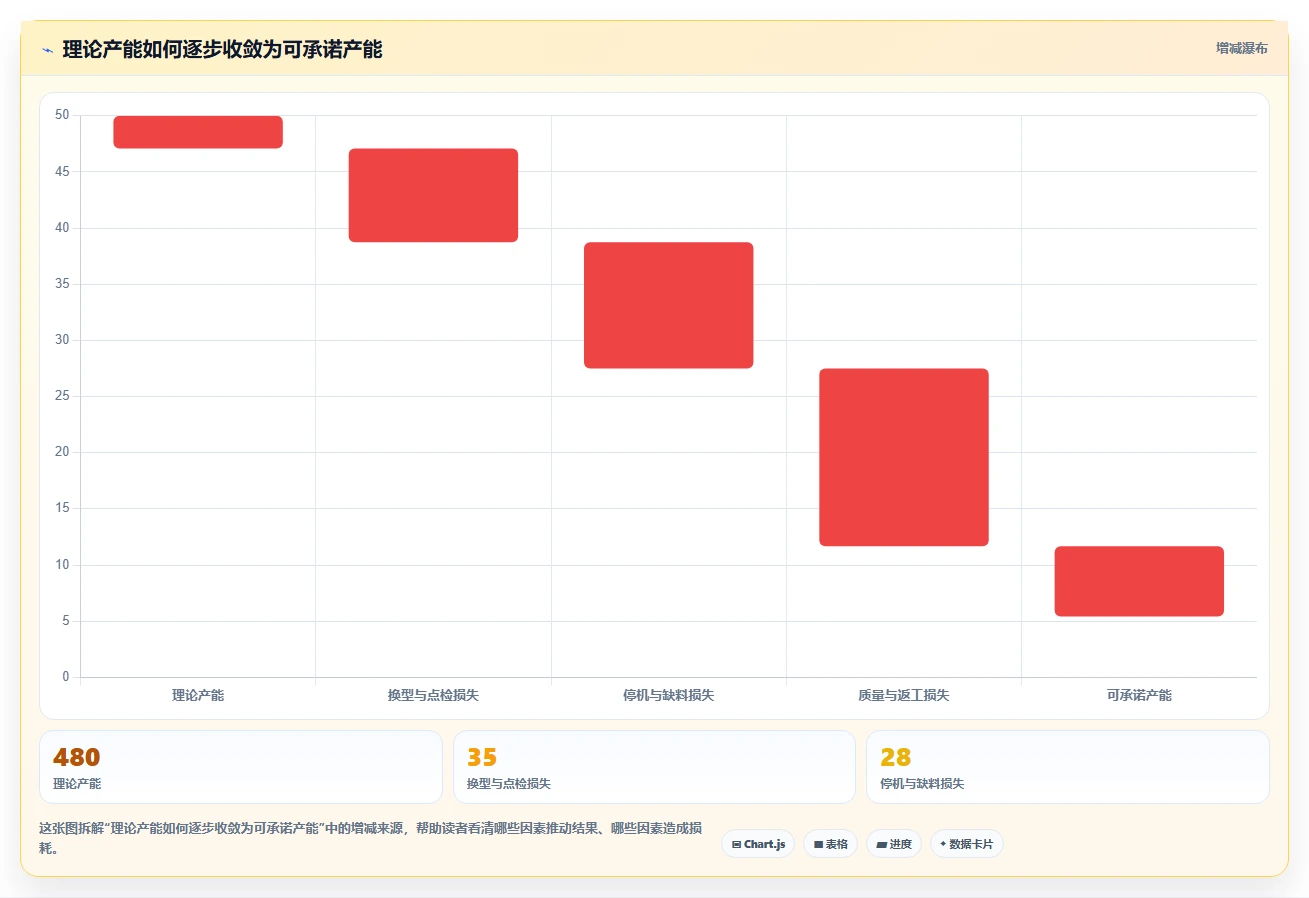Click the 停机与缺料损失 red bar
Viewport: 1309px width, 898px height.
click(669, 305)
